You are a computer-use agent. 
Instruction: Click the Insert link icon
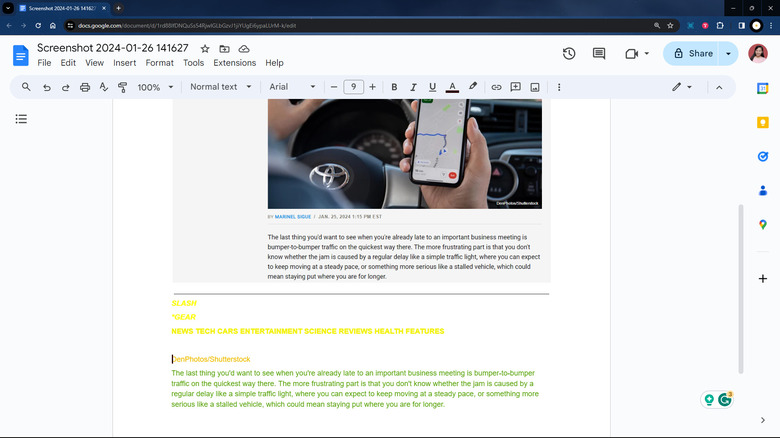(496, 87)
